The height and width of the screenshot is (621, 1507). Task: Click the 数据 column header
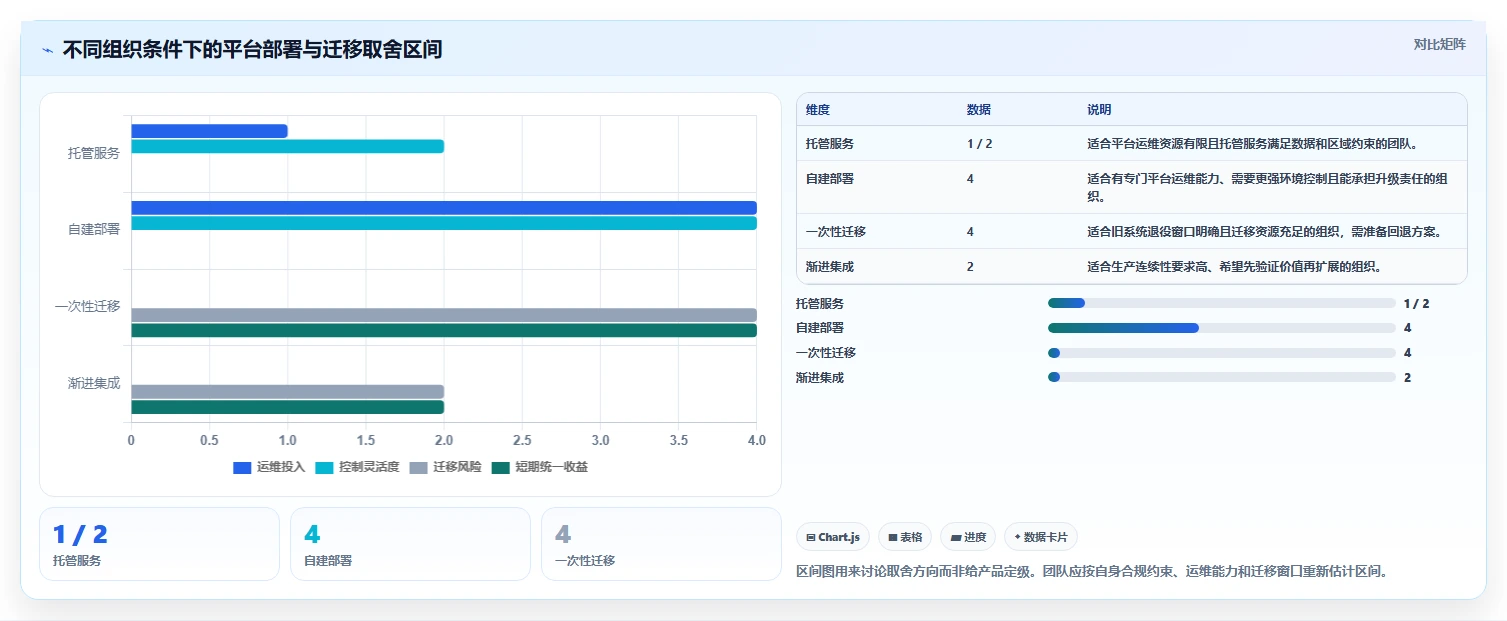click(x=979, y=110)
